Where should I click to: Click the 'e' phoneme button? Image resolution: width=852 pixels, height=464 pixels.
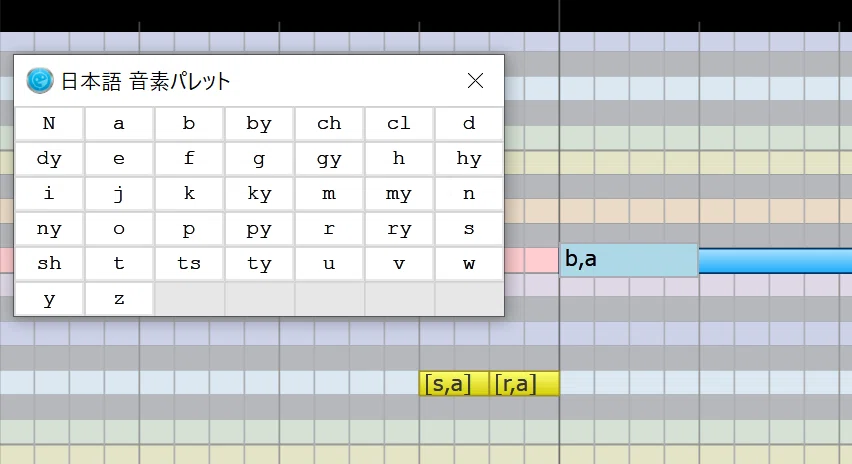click(x=119, y=159)
